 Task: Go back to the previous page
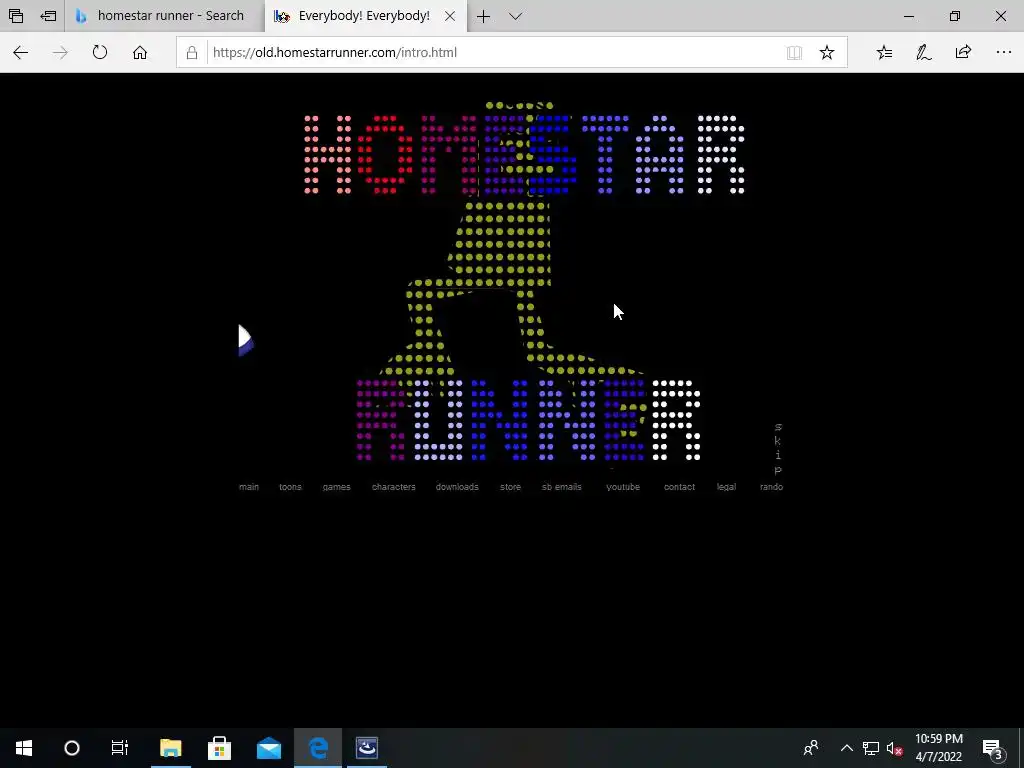click(20, 53)
